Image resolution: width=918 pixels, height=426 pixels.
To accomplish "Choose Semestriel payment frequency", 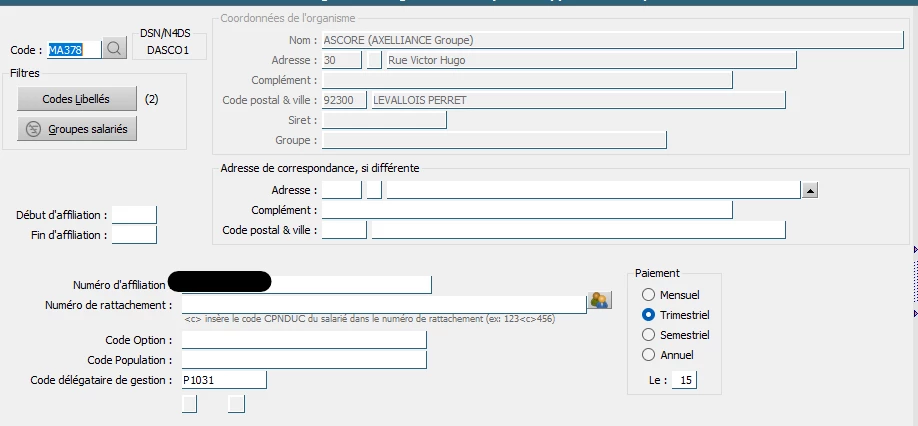I will [648, 335].
